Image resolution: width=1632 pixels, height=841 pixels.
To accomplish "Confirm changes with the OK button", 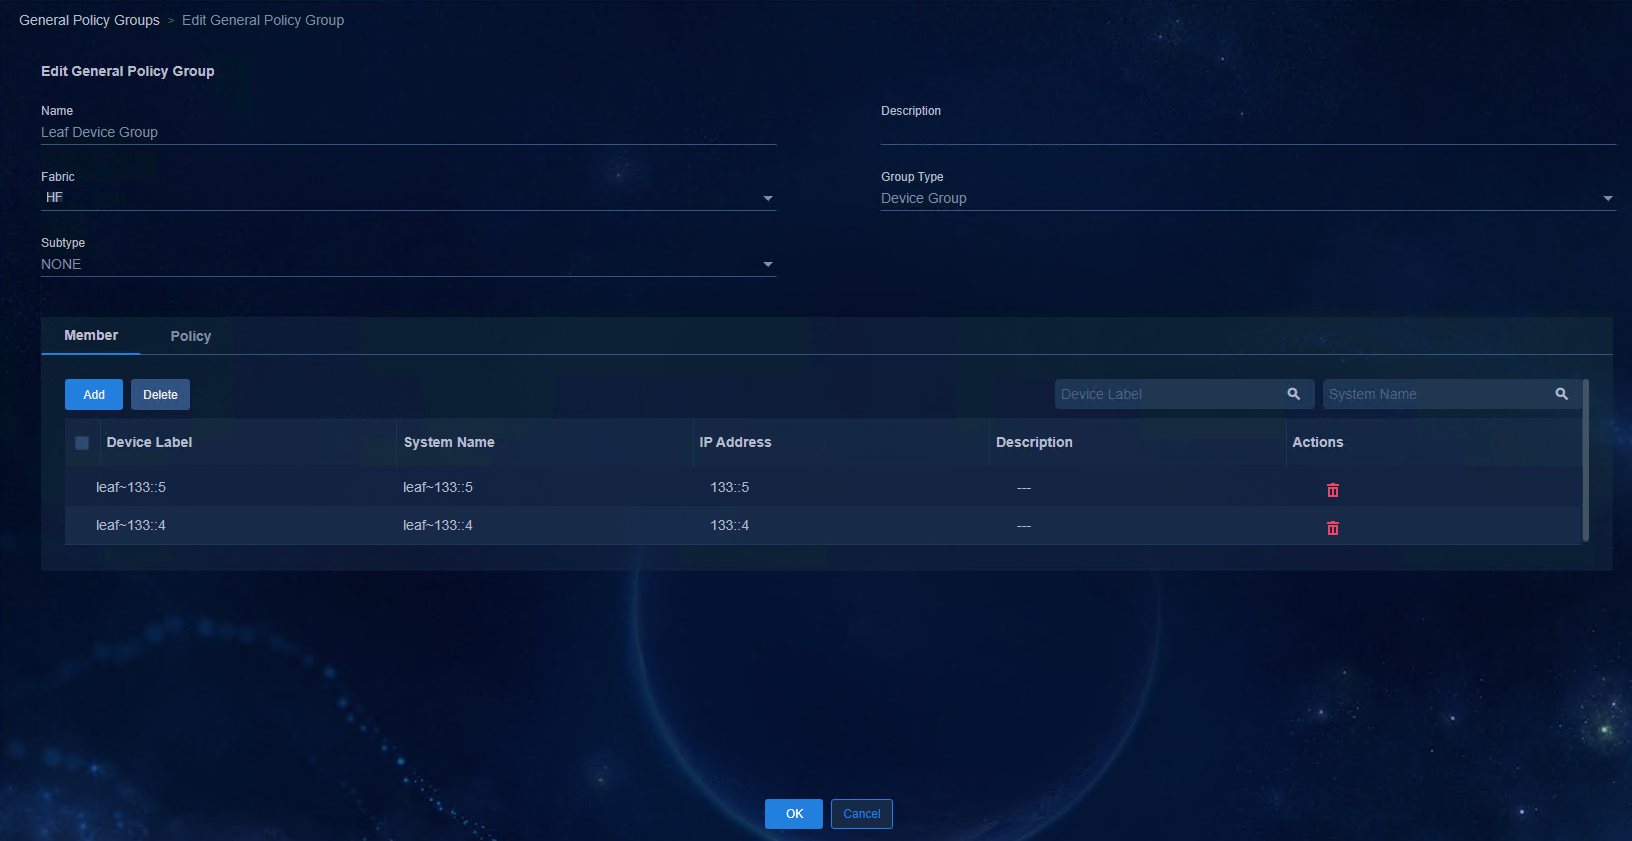I will pyautogui.click(x=794, y=813).
